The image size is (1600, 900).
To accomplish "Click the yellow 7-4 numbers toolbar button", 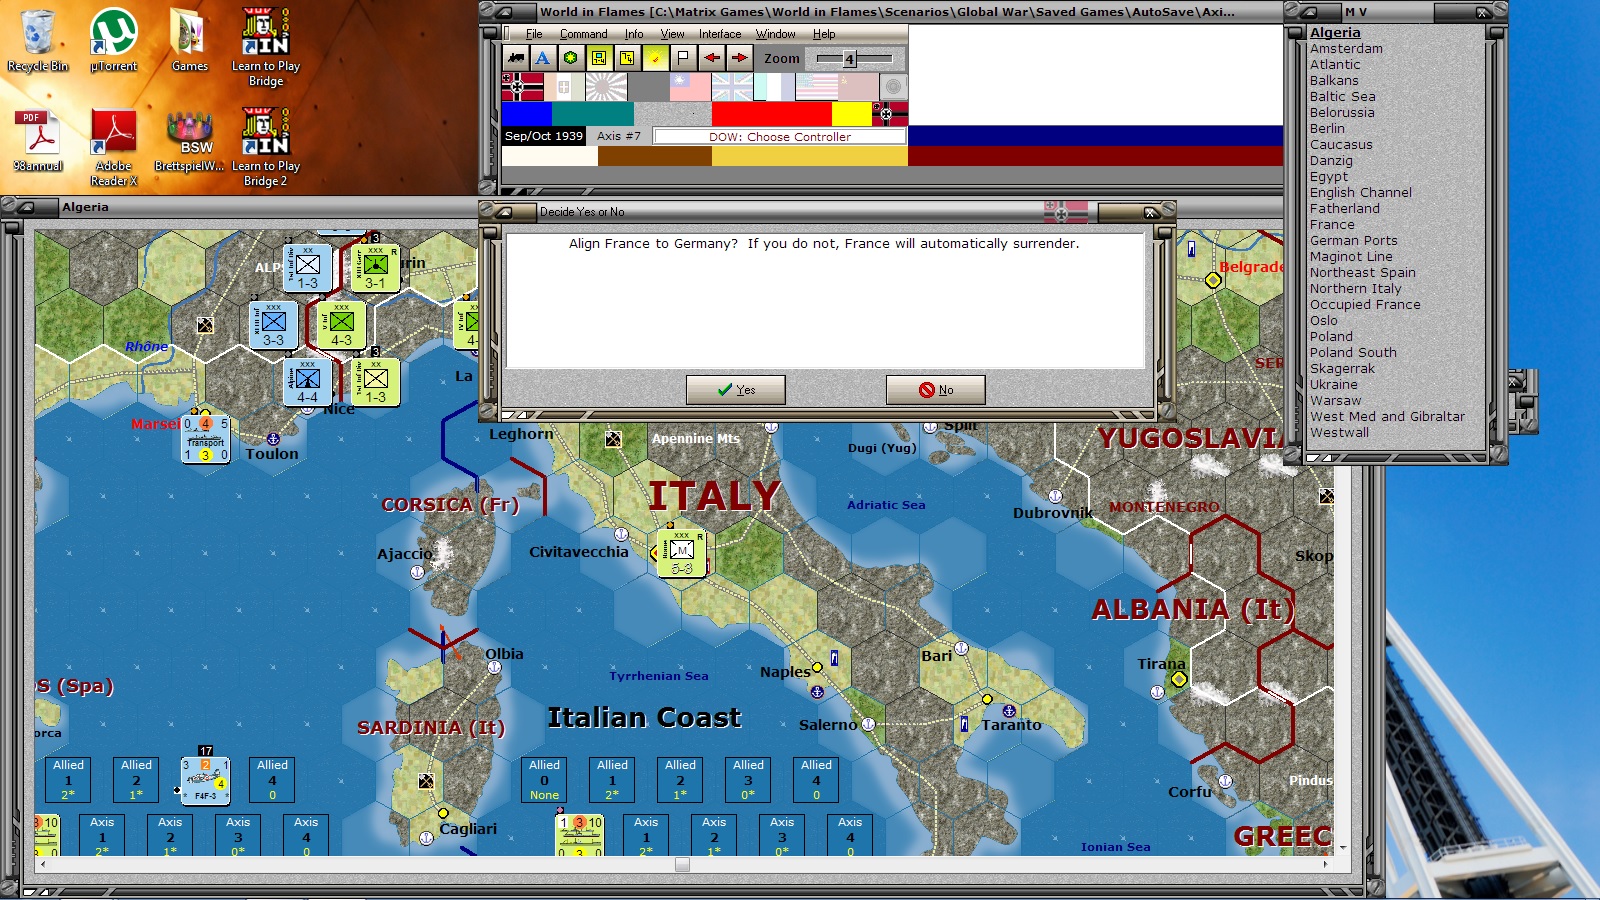I will coord(626,58).
